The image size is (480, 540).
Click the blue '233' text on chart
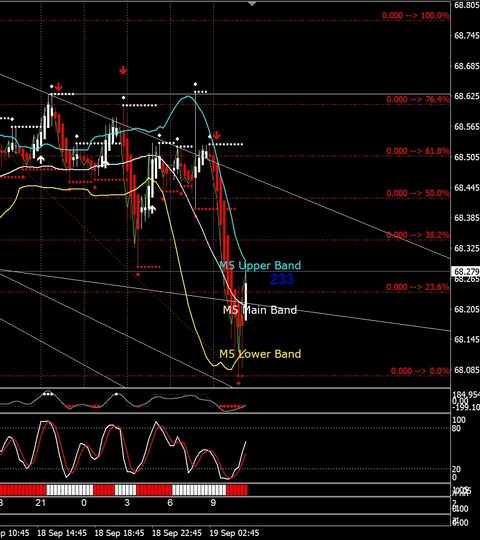click(x=282, y=279)
